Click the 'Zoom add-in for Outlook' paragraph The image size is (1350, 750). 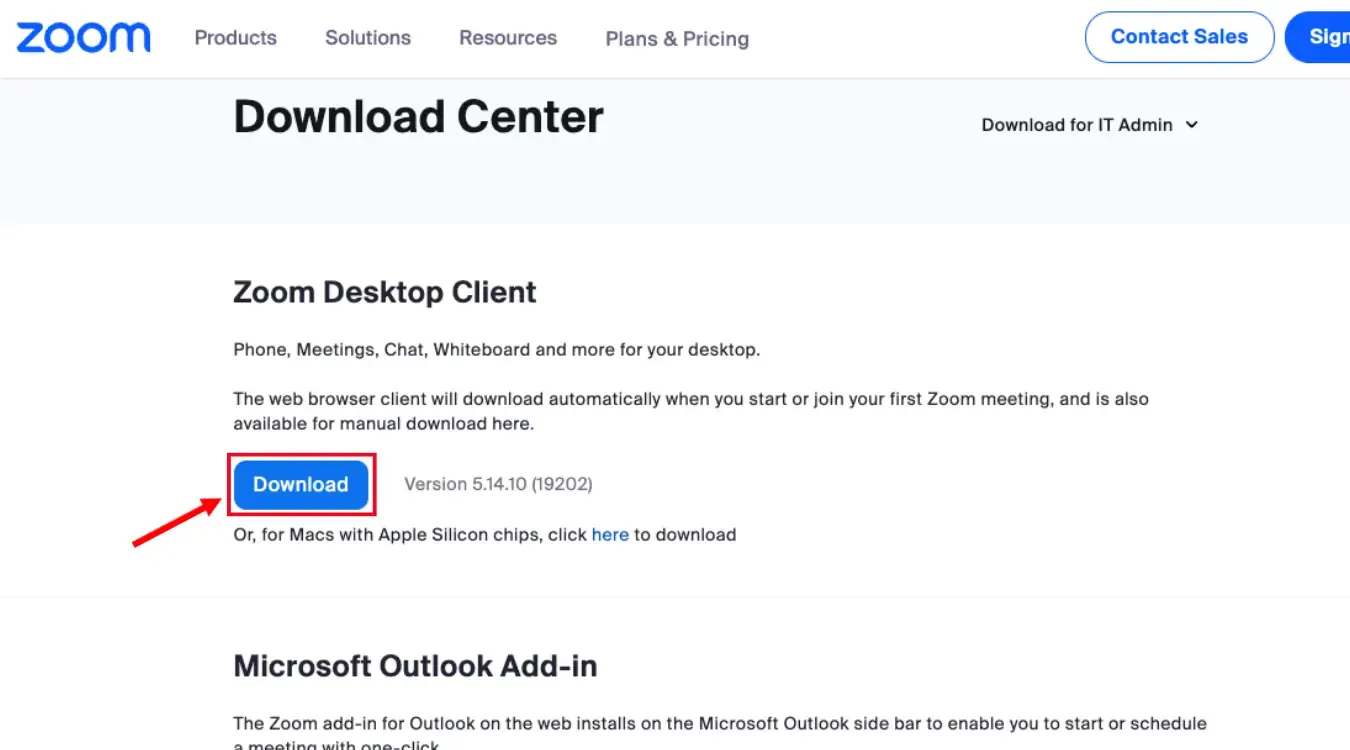(x=720, y=734)
